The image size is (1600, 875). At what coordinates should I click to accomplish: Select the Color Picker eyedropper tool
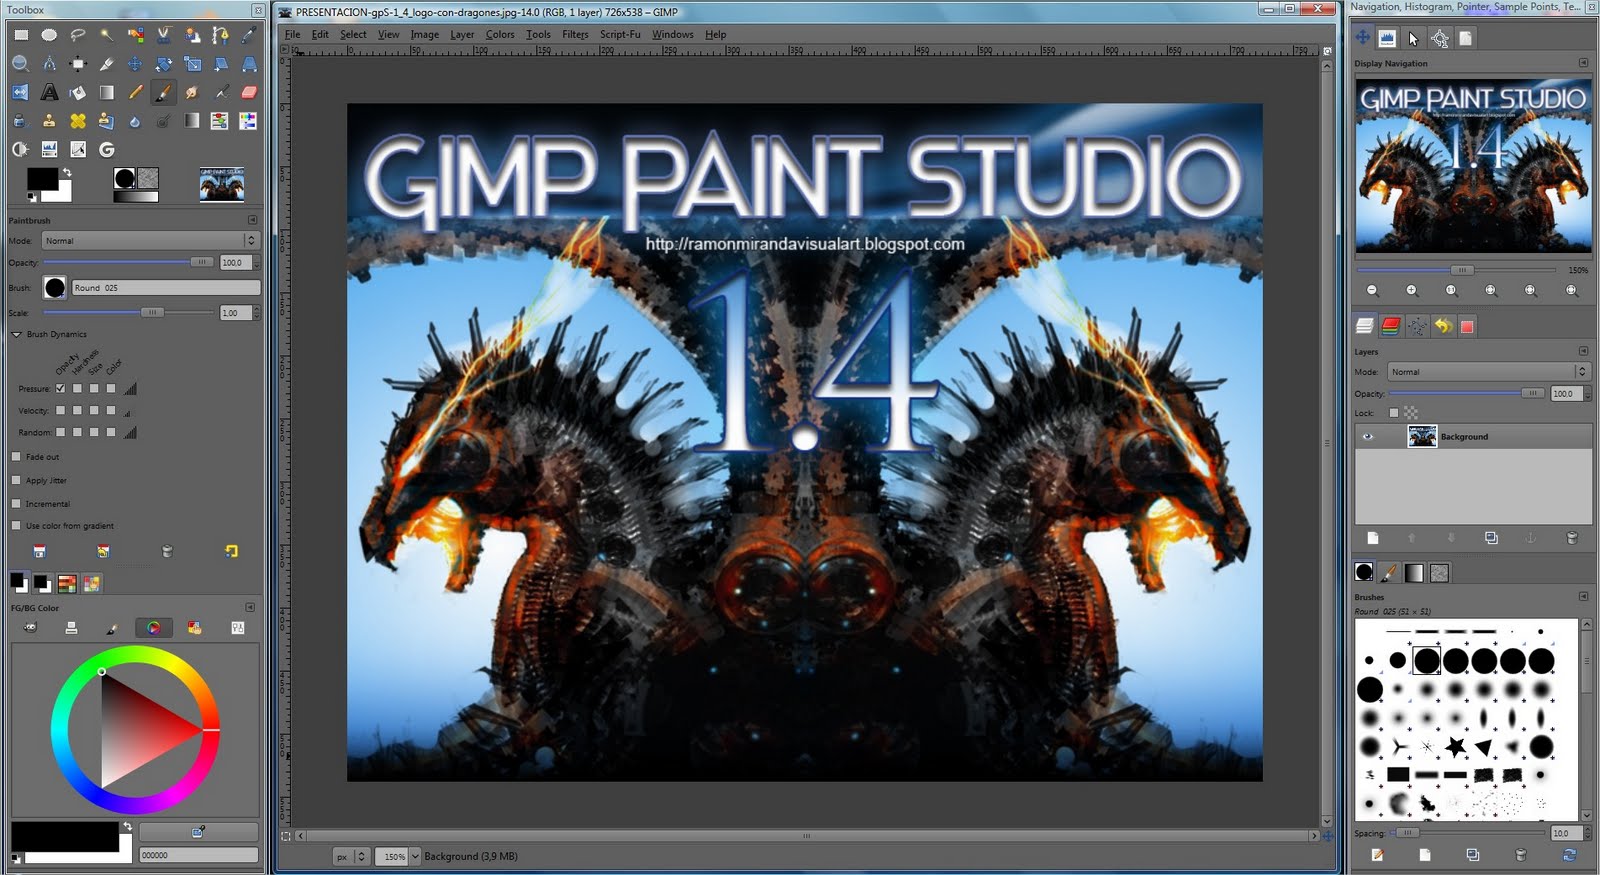[249, 35]
